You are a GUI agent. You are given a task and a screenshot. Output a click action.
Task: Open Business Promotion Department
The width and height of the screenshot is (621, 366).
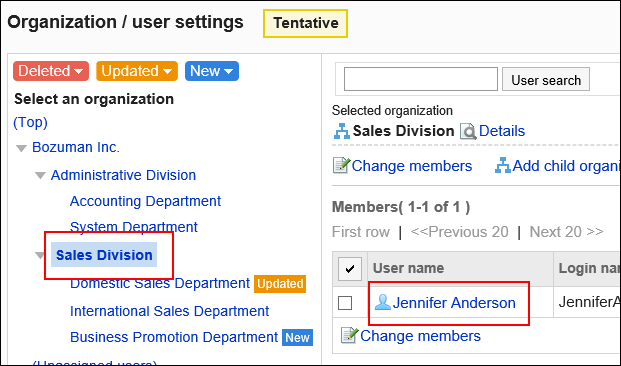[x=174, y=337]
